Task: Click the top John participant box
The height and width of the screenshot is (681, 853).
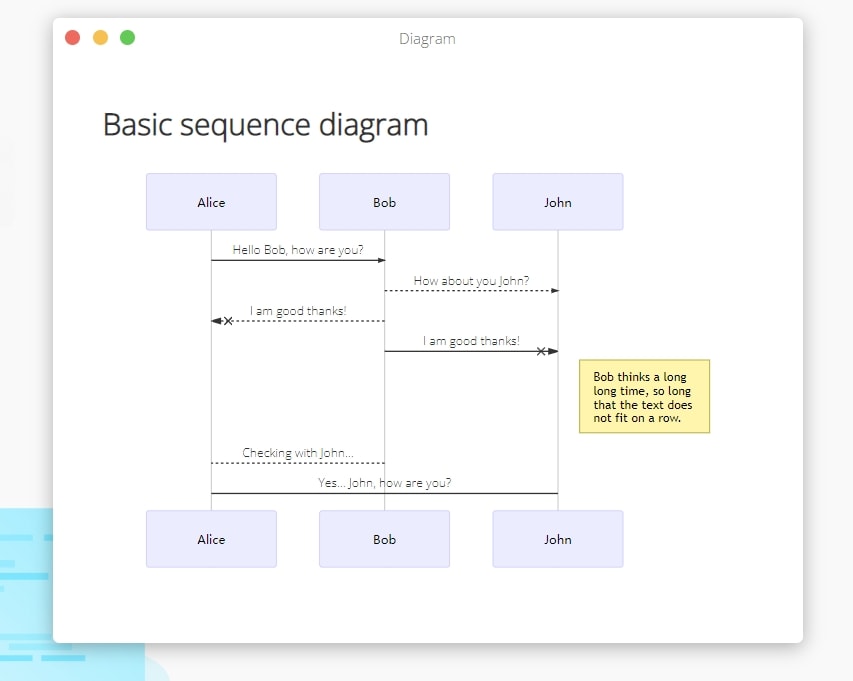Action: tap(558, 202)
